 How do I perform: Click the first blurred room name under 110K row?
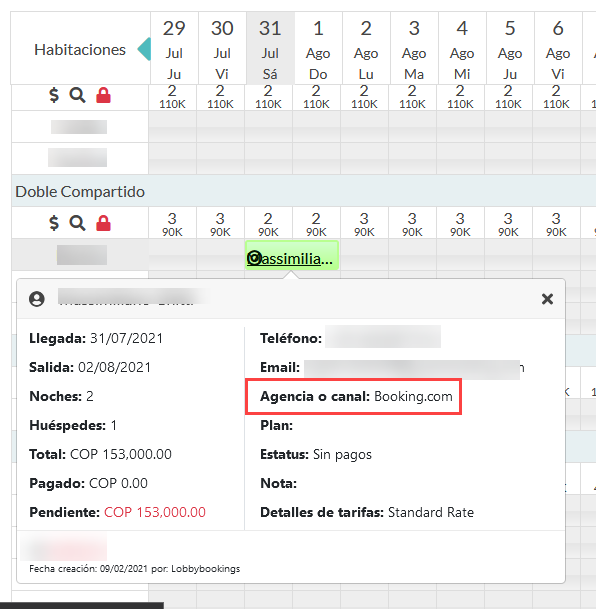[x=79, y=127]
